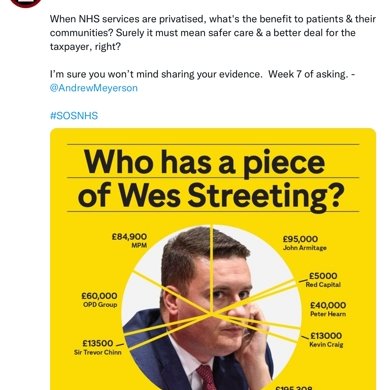Viewport: 390px width, 390px height.
Task: Click the £40,000 Peter Hearn label
Action: pos(328,309)
